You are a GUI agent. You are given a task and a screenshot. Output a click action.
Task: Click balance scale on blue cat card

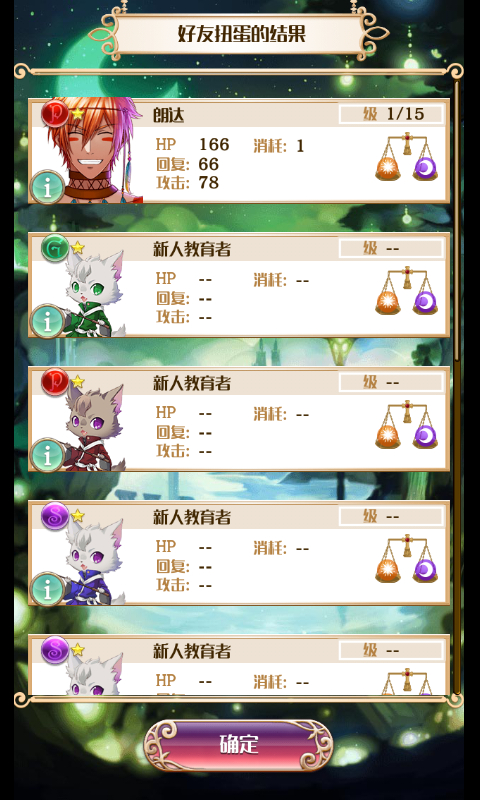pyautogui.click(x=407, y=558)
